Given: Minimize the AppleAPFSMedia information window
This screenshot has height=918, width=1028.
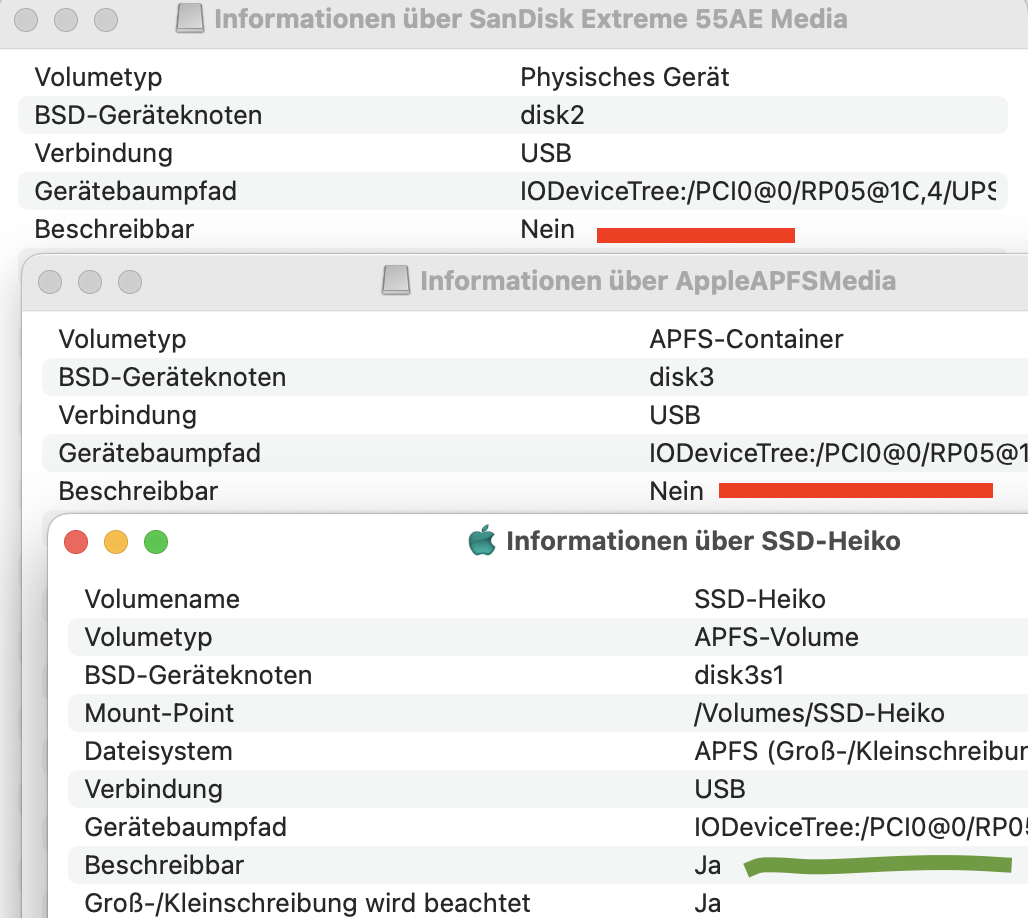Looking at the screenshot, I should tap(90, 282).
